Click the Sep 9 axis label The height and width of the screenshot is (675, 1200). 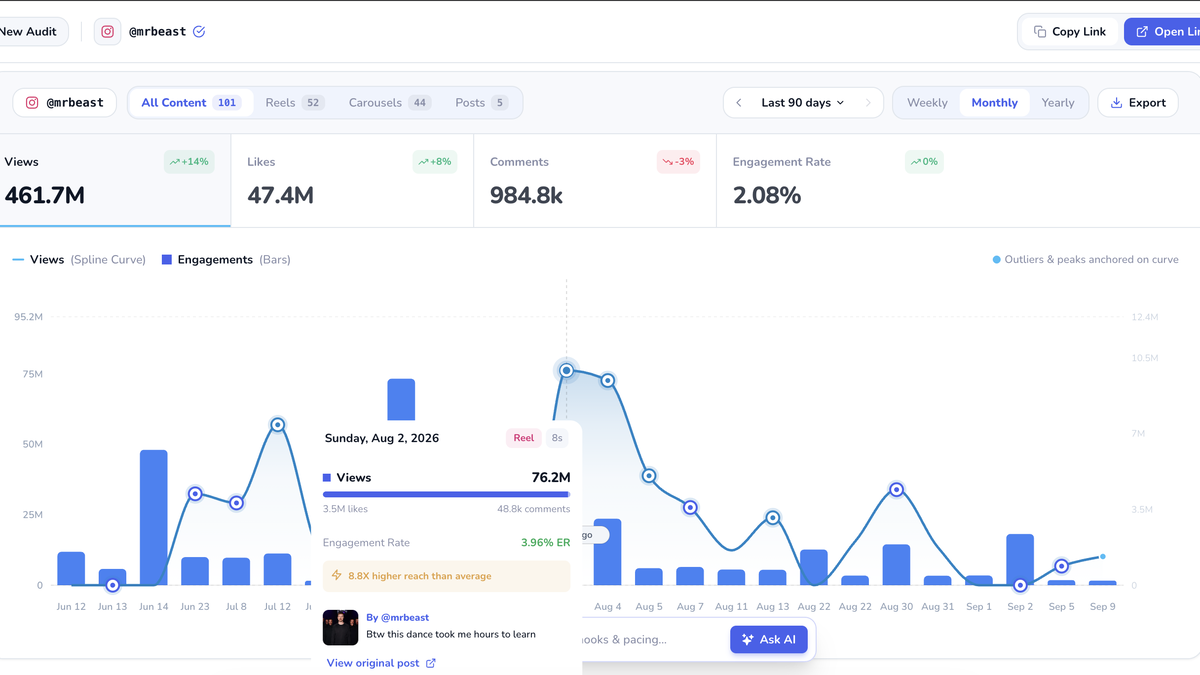pos(1103,607)
